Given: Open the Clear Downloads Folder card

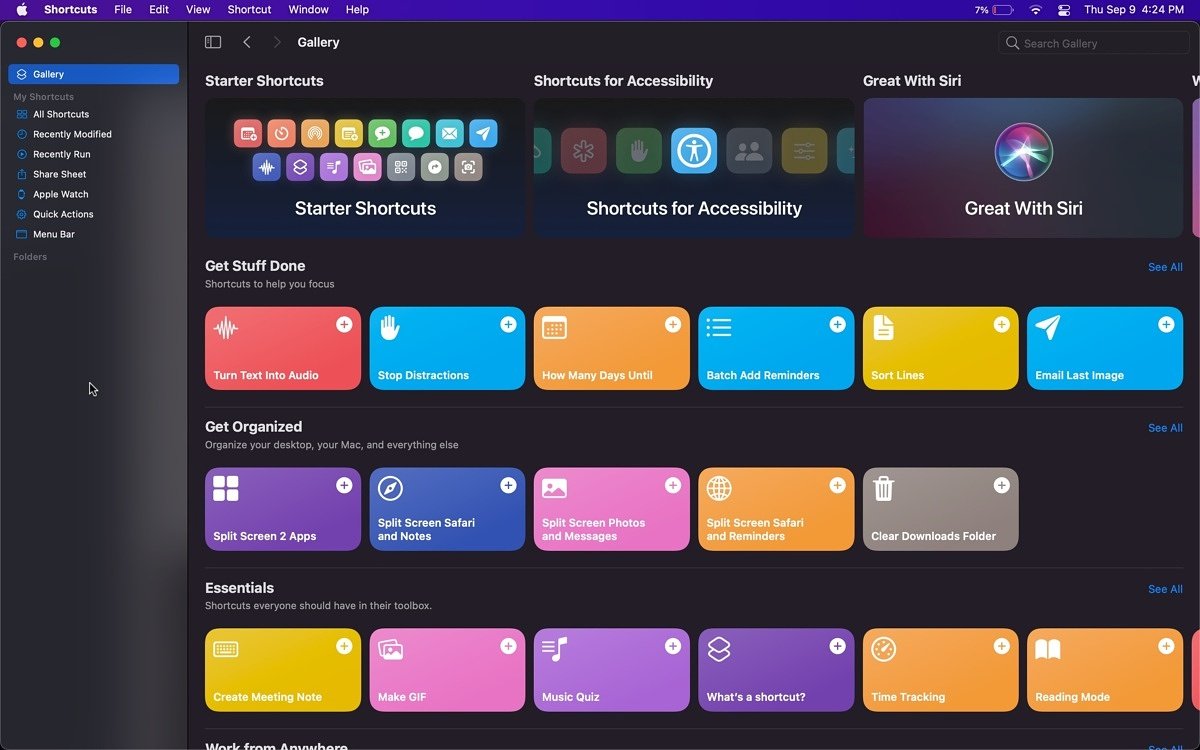Looking at the screenshot, I should coord(941,509).
